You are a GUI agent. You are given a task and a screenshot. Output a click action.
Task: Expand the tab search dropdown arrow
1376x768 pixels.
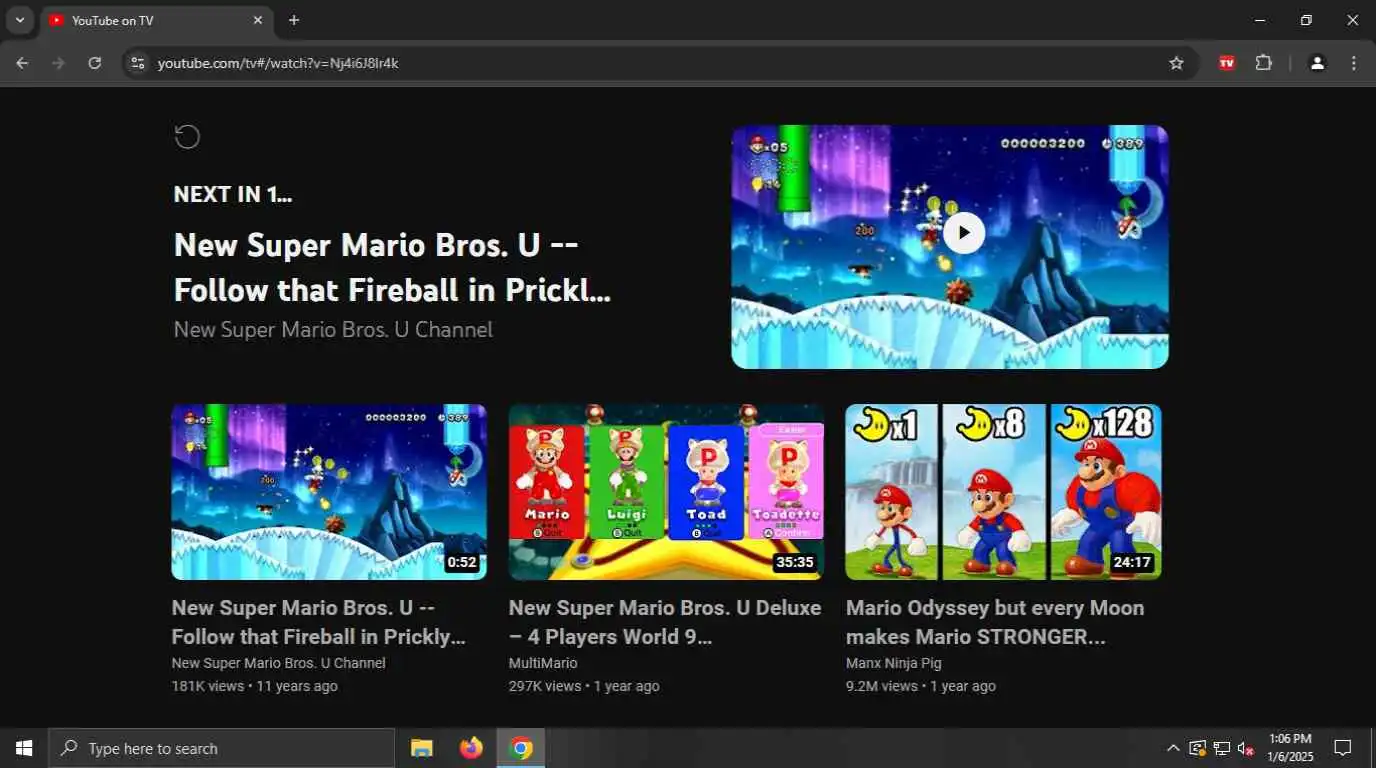pyautogui.click(x=19, y=20)
